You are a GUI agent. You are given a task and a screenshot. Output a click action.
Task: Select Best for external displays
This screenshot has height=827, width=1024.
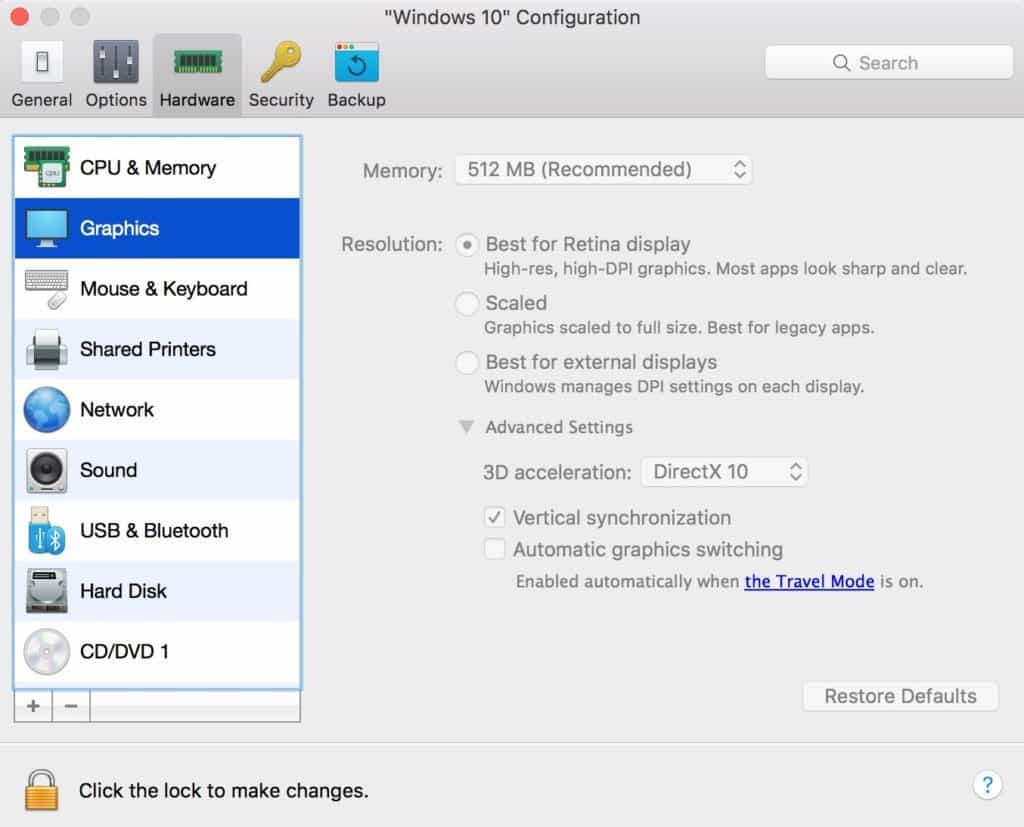[466, 363]
